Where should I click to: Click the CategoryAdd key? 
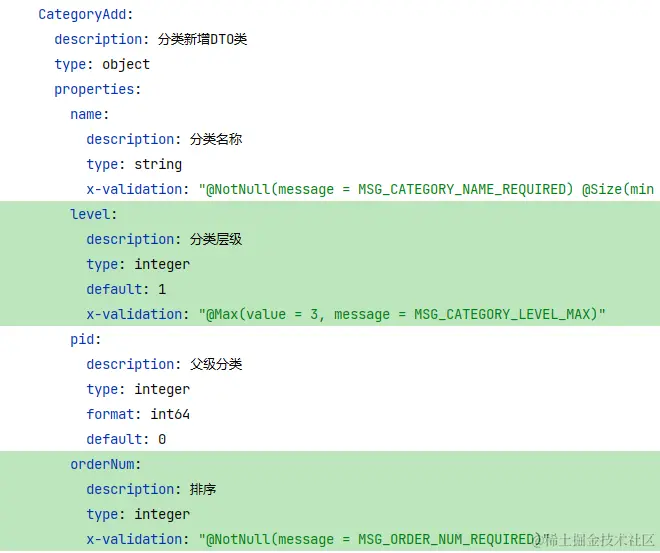point(84,14)
